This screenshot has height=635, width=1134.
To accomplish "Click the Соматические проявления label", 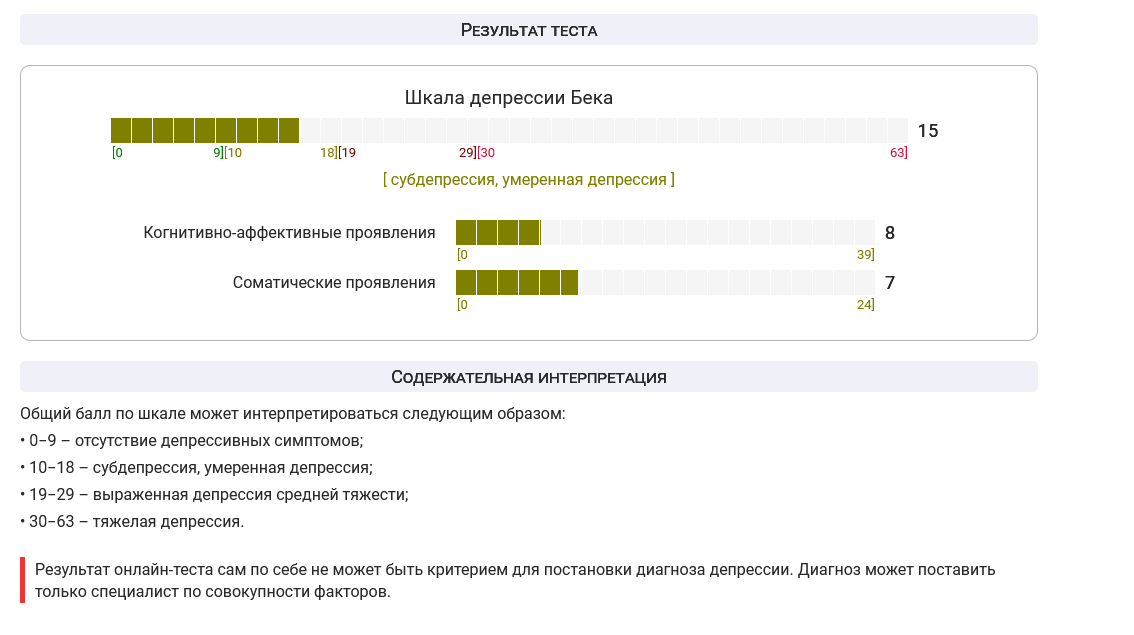I will (x=334, y=283).
